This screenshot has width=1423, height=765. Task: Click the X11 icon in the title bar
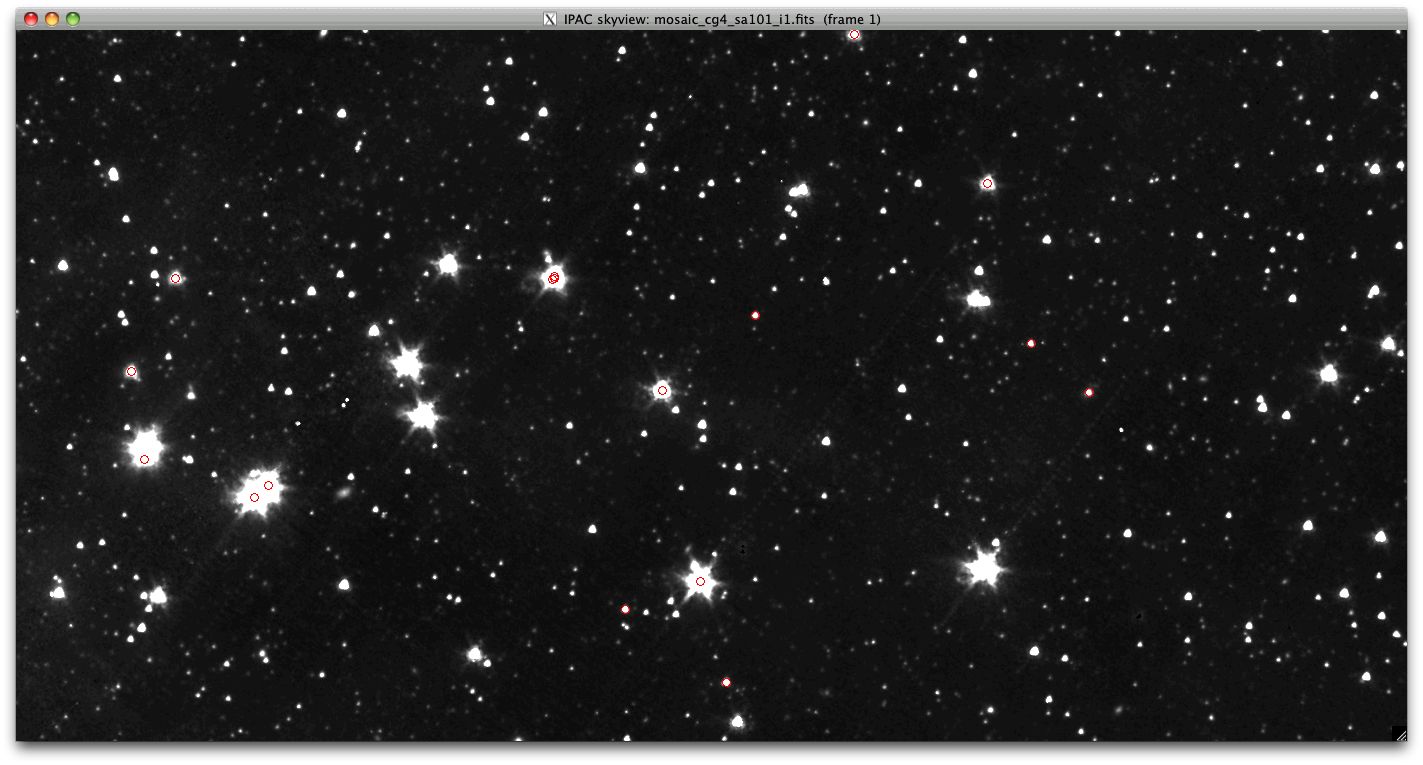549,19
